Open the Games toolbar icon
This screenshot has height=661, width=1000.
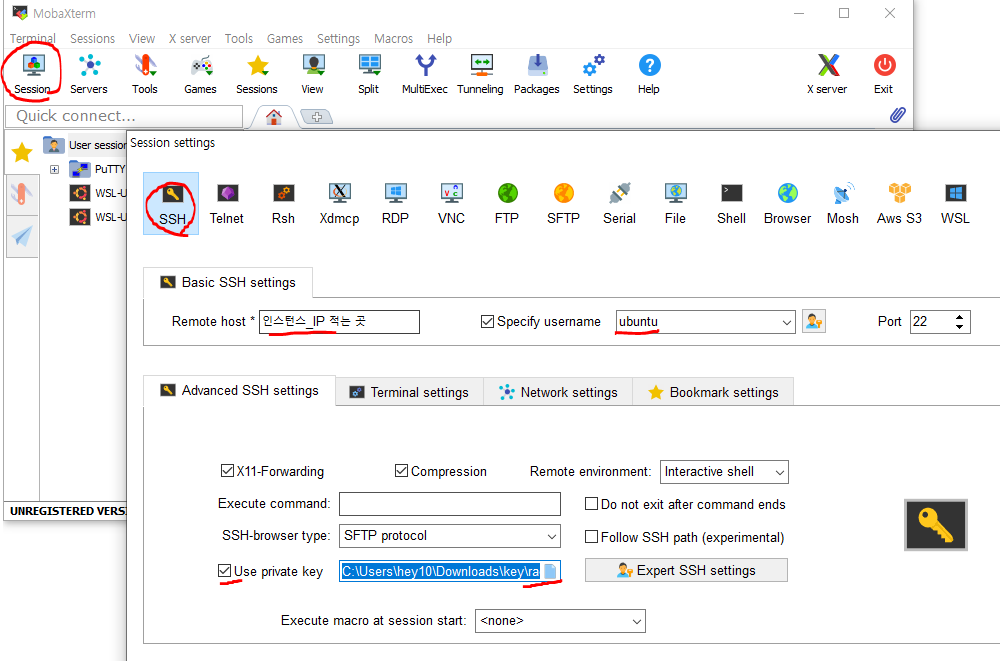pyautogui.click(x=200, y=74)
